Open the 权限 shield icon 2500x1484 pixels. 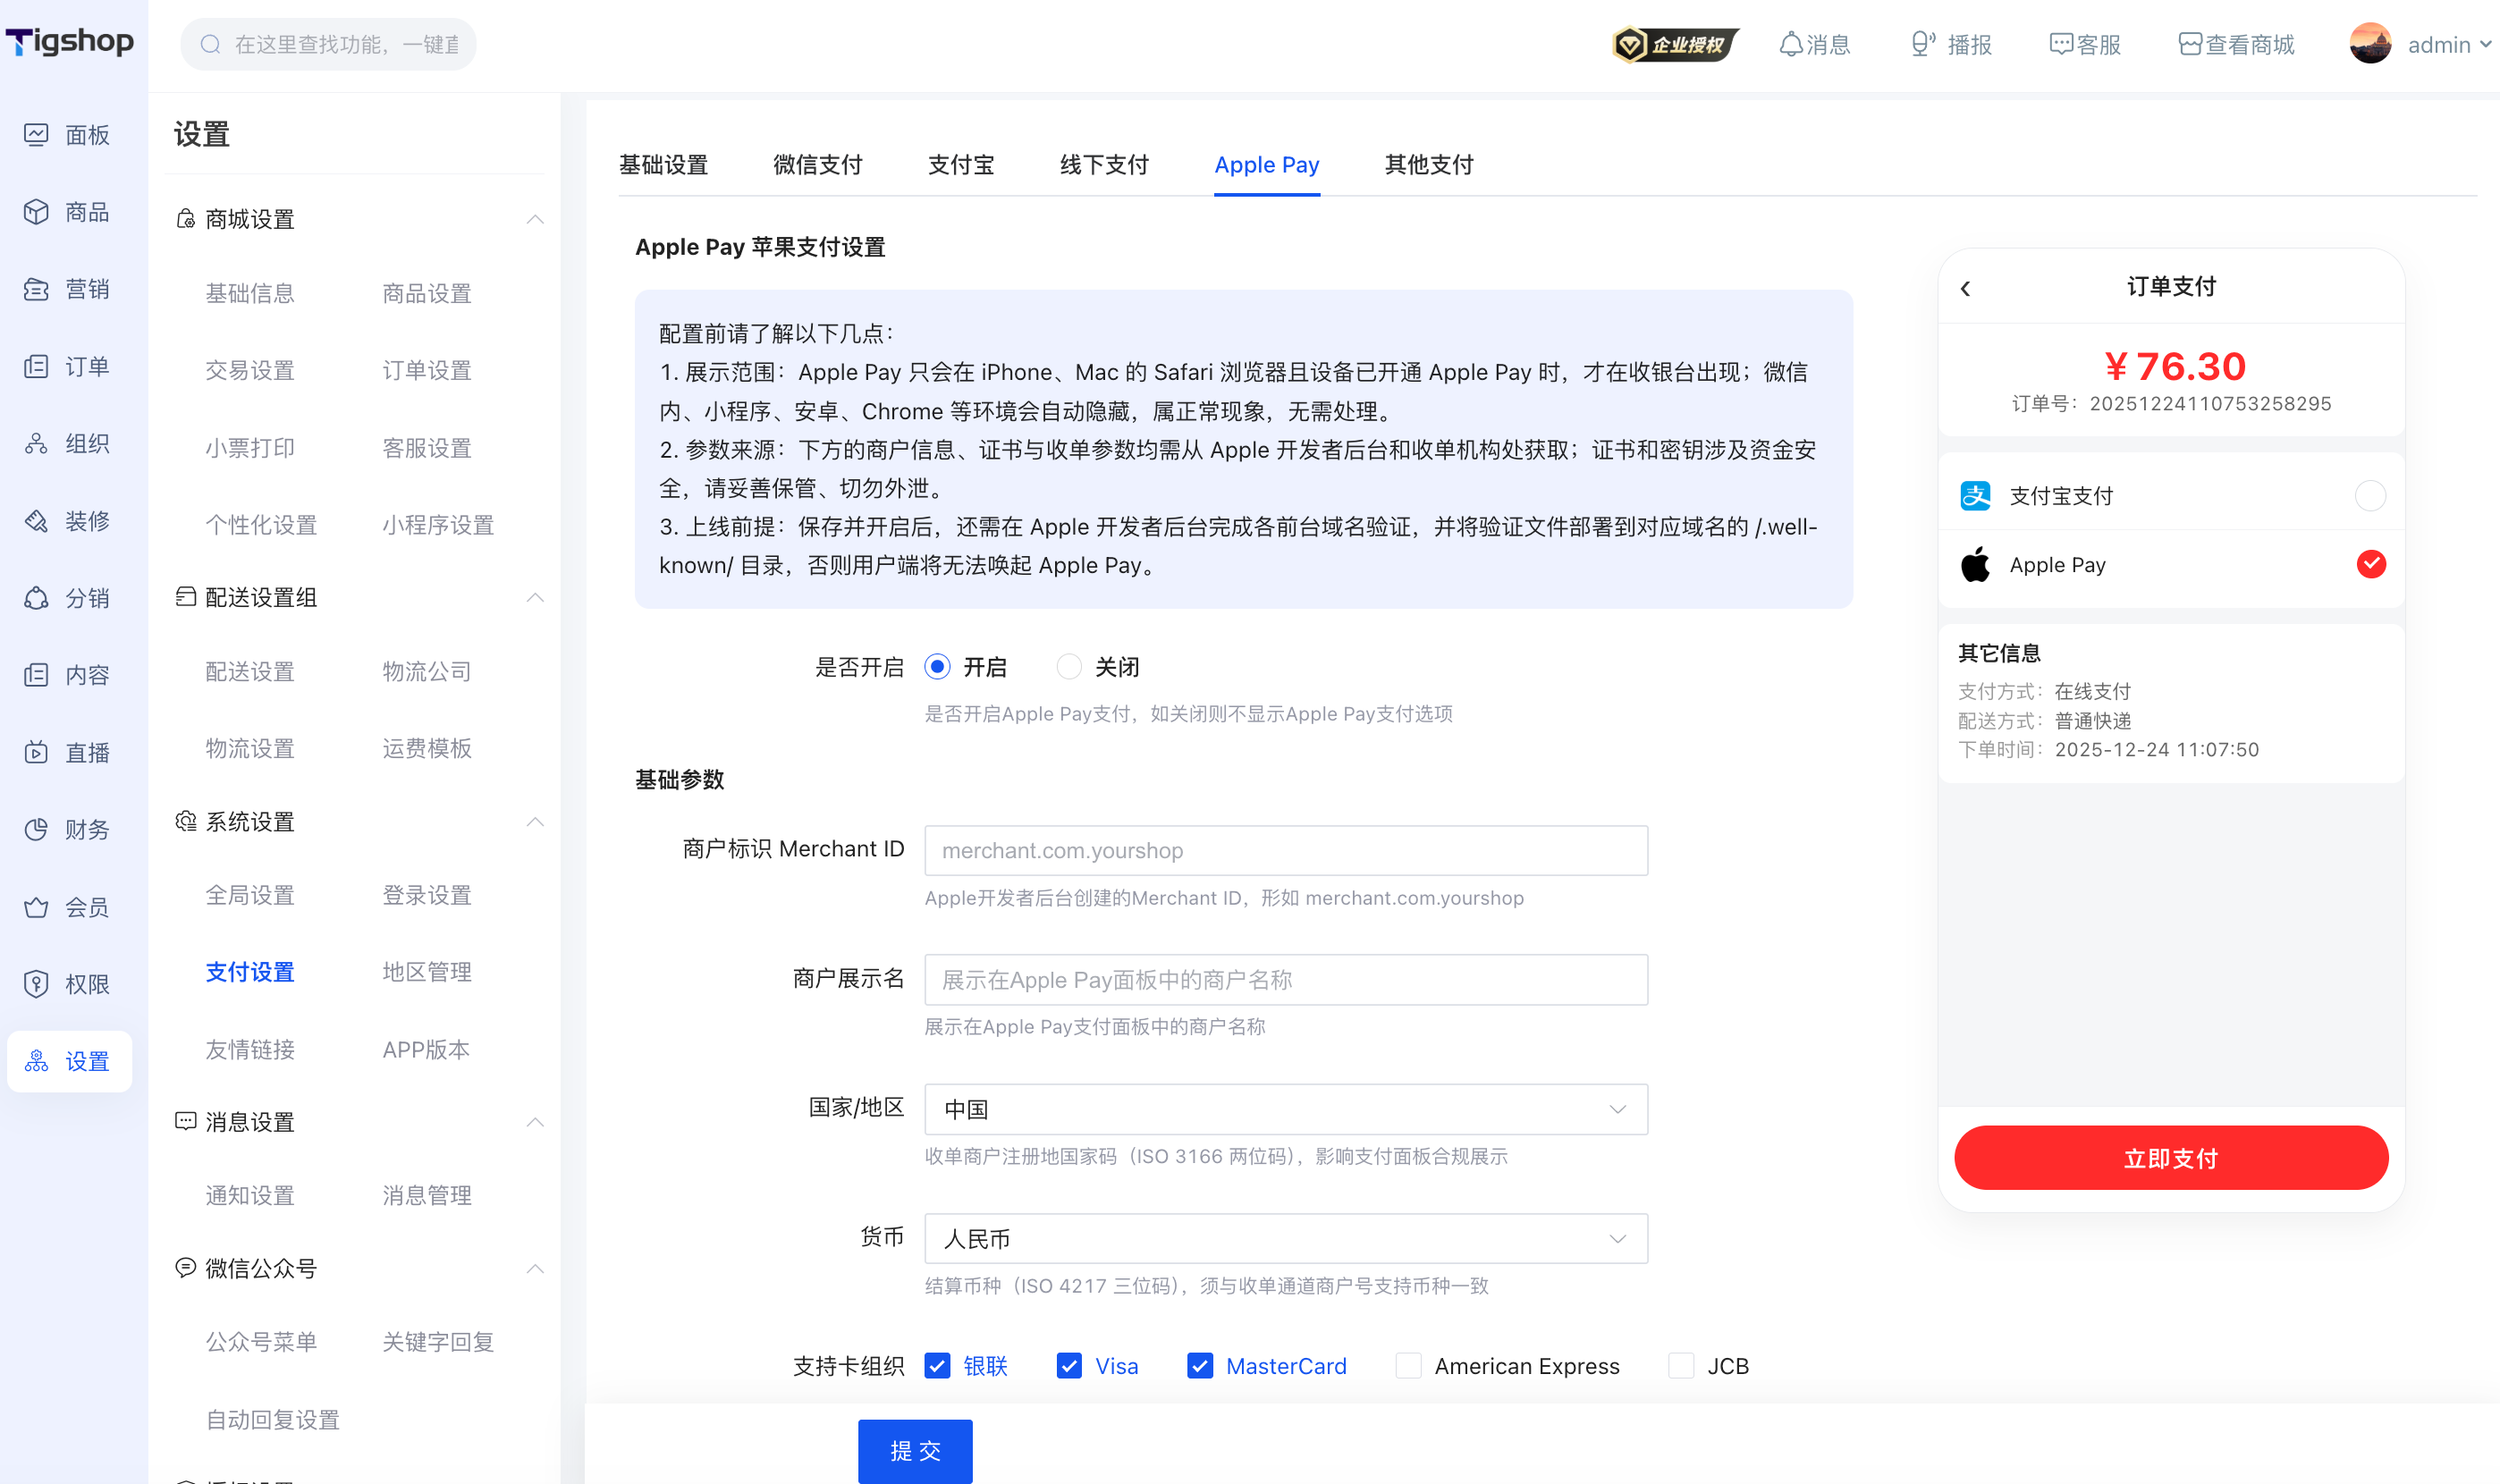point(36,985)
